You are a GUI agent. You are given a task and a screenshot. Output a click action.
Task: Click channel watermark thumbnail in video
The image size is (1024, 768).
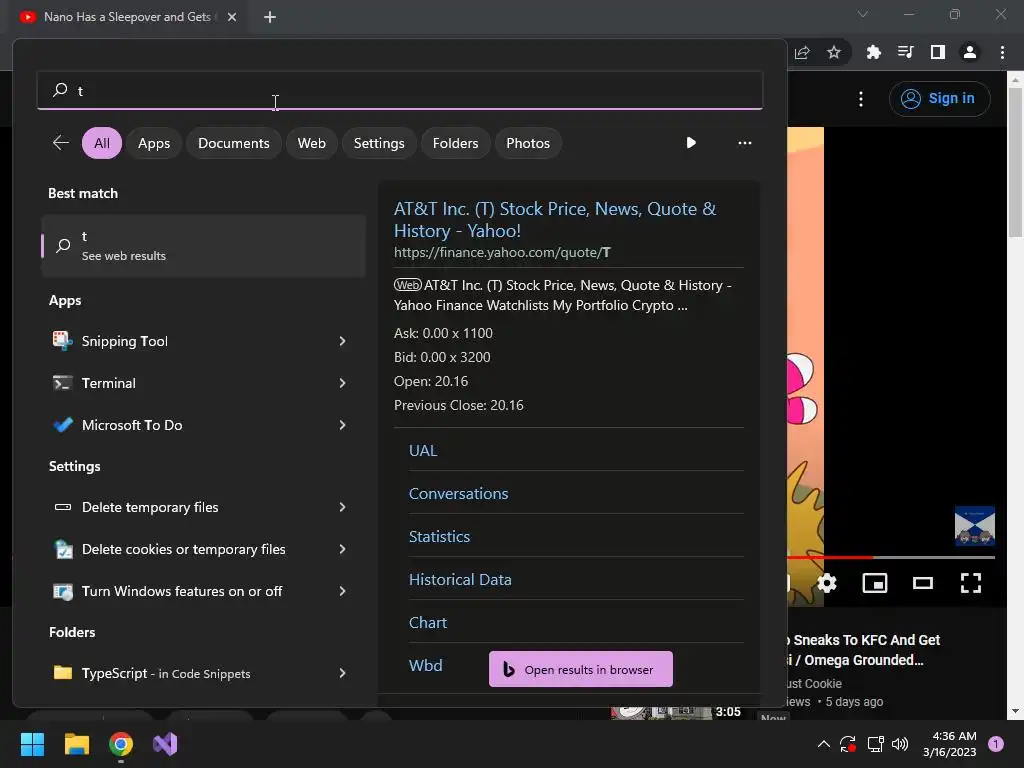tap(974, 526)
